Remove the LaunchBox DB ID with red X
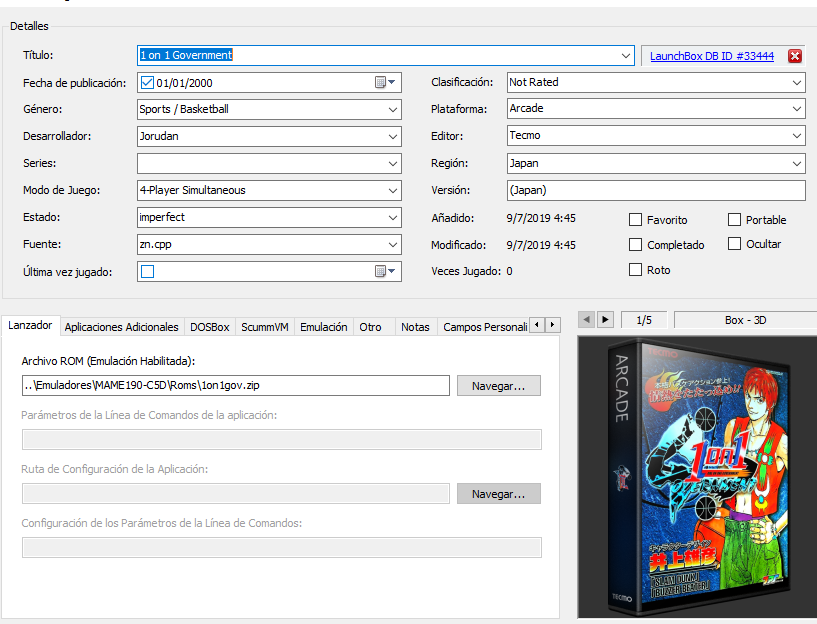This screenshot has width=817, height=624. pyautogui.click(x=795, y=56)
